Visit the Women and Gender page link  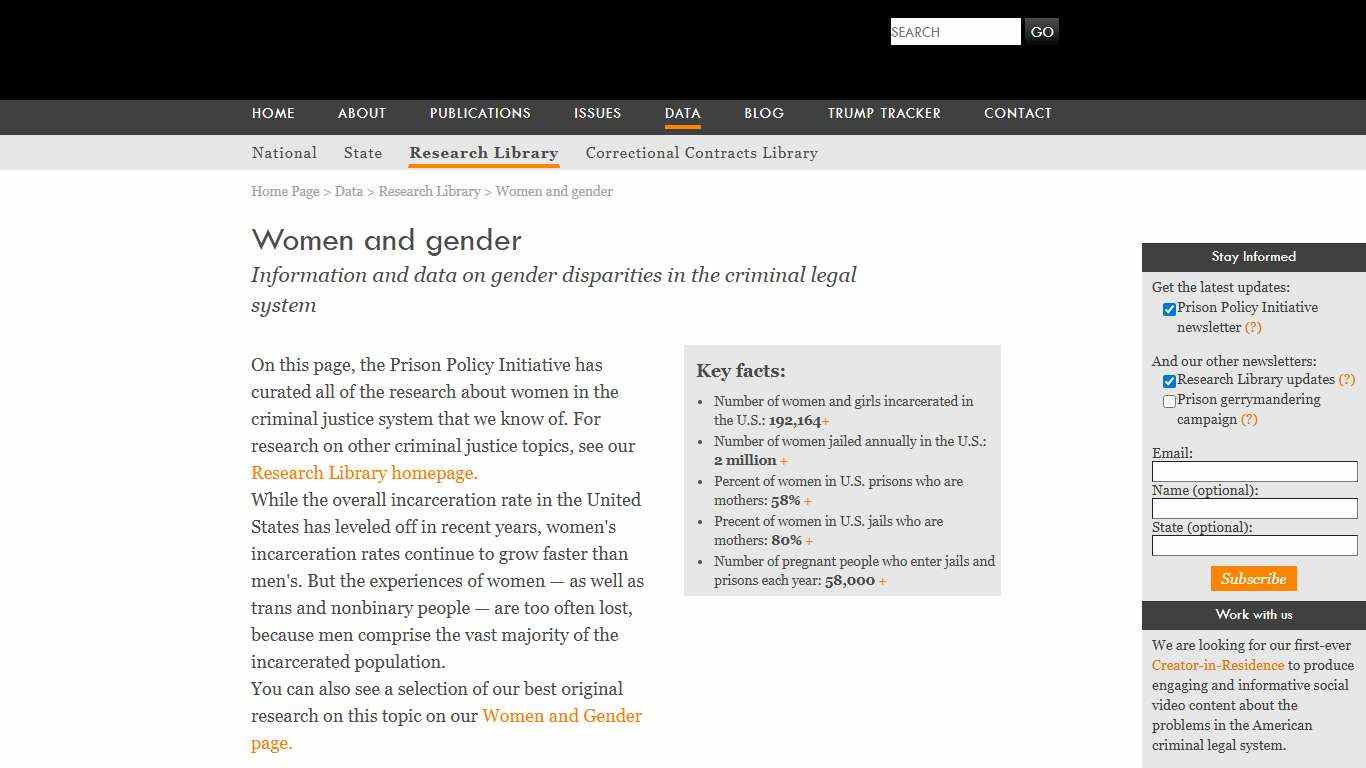[x=562, y=716]
